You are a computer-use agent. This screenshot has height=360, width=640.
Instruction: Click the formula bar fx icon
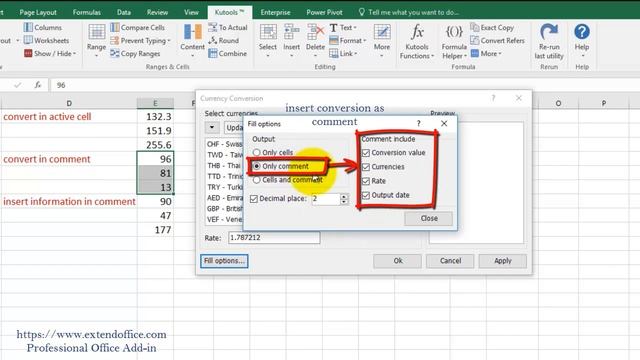click(38, 85)
